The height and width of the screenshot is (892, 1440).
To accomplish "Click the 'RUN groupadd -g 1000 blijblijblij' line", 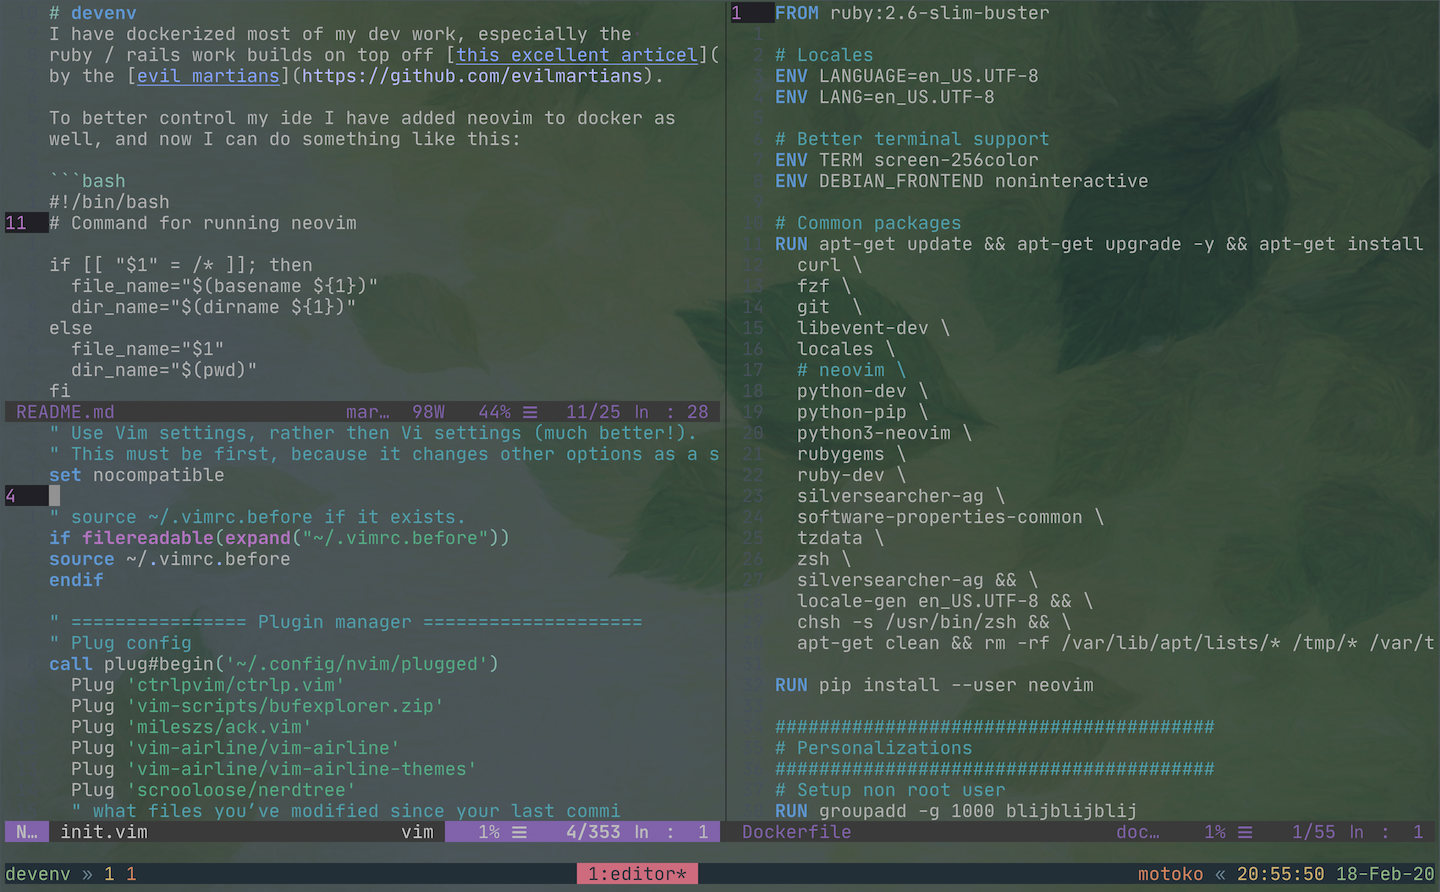I will point(956,811).
